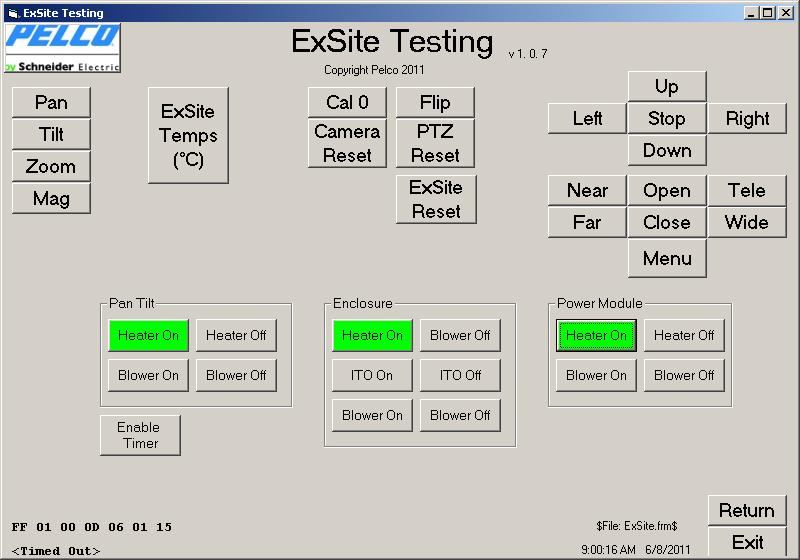
Task: Trigger ExSite Reset
Action: (x=436, y=199)
